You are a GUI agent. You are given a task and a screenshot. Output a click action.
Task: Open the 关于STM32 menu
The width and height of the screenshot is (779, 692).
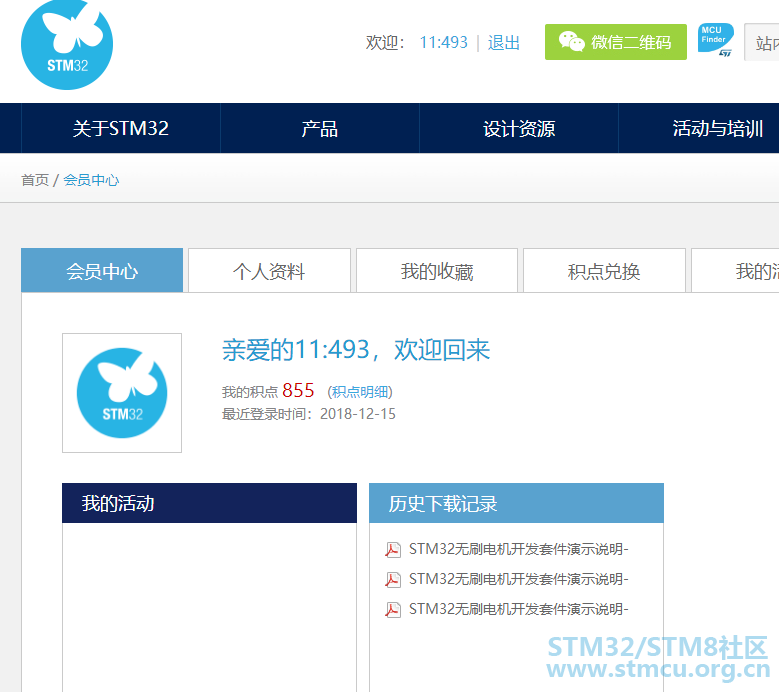121,128
